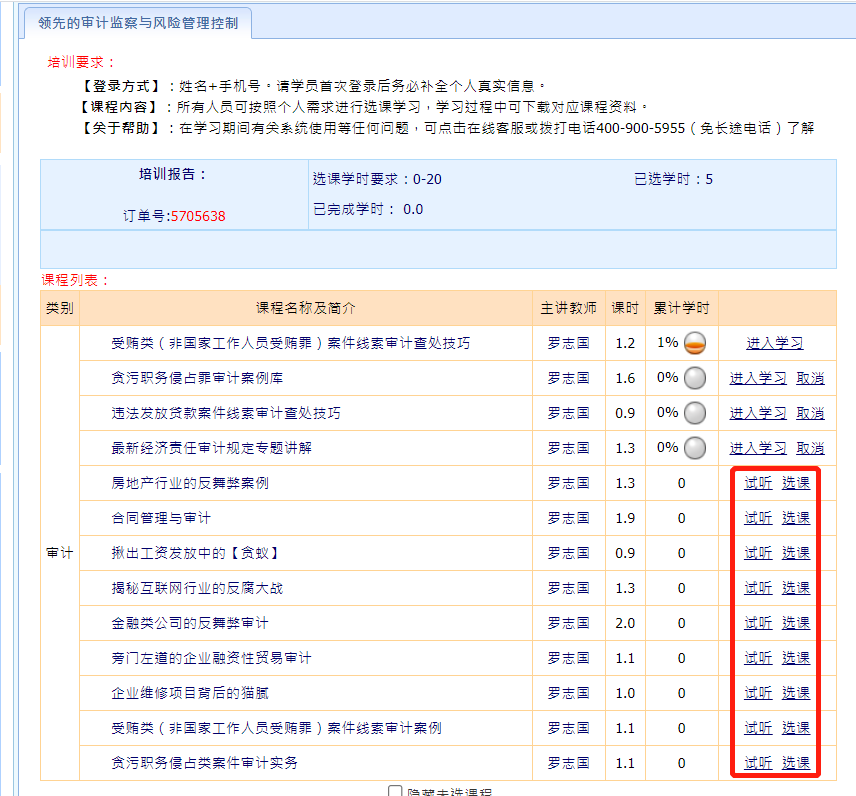Click the 1.6 class-hours cell
The image size is (856, 796).
tap(625, 378)
